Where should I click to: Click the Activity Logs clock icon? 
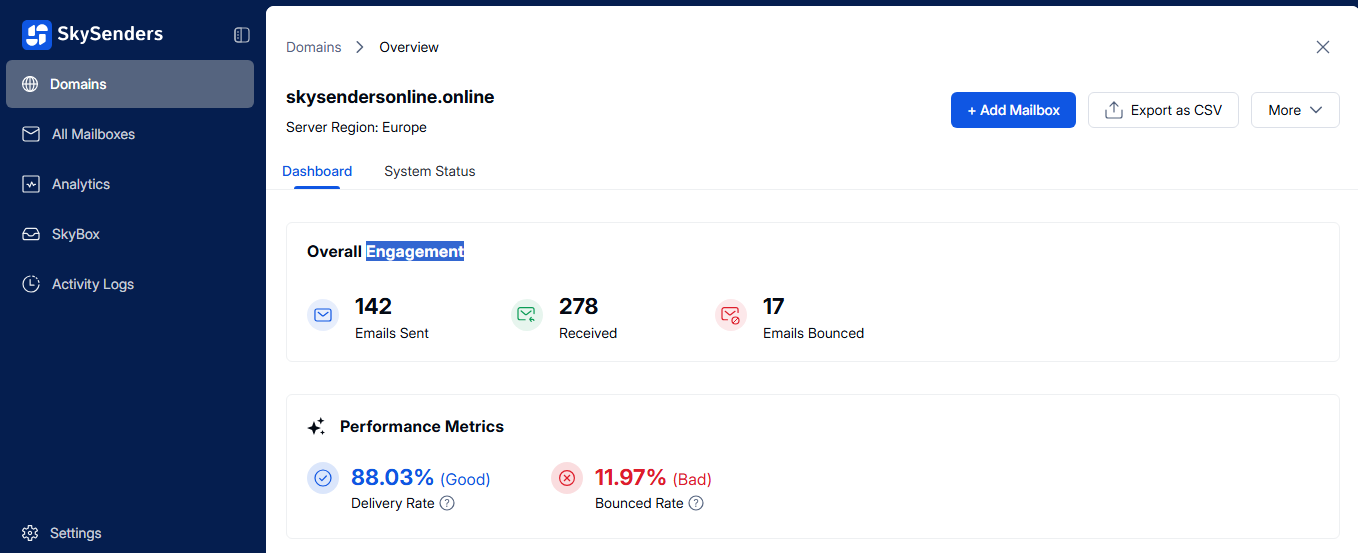(x=31, y=284)
